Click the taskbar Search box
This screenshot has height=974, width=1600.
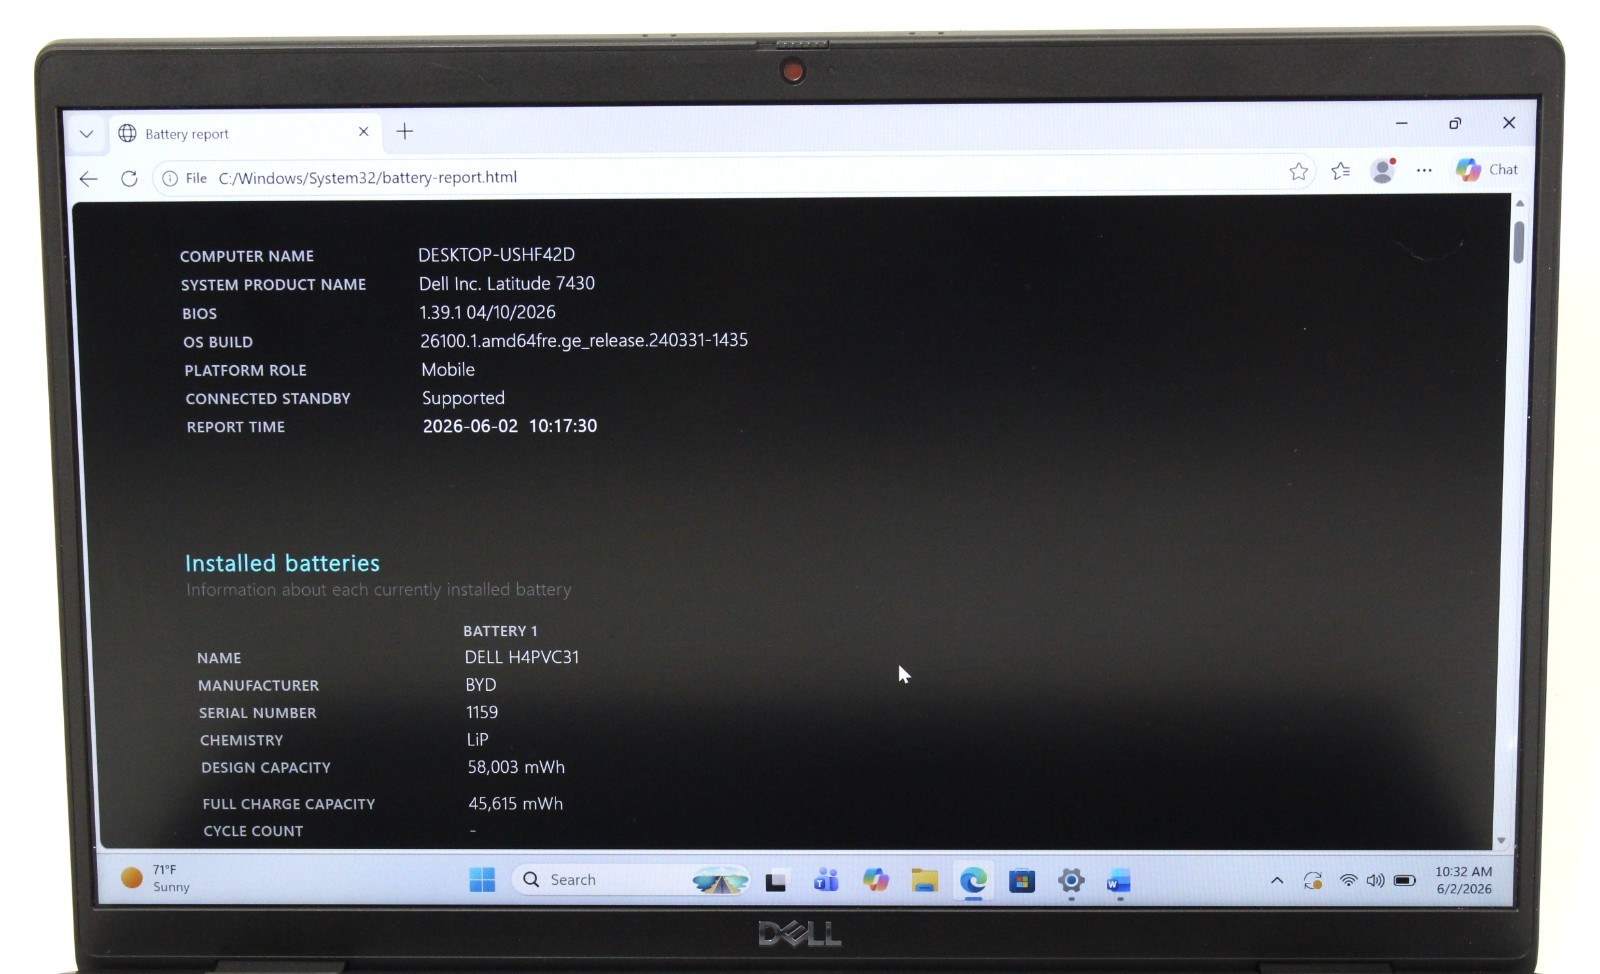click(x=631, y=880)
